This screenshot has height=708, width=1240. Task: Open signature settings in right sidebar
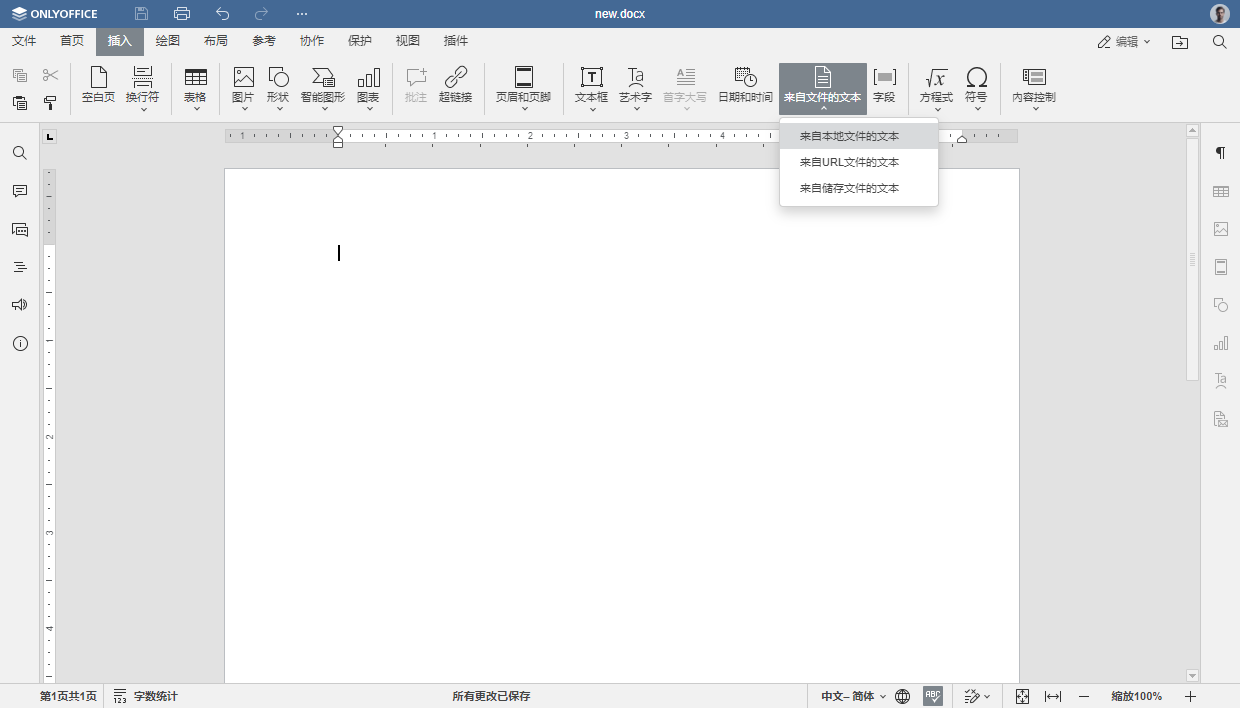(1220, 419)
